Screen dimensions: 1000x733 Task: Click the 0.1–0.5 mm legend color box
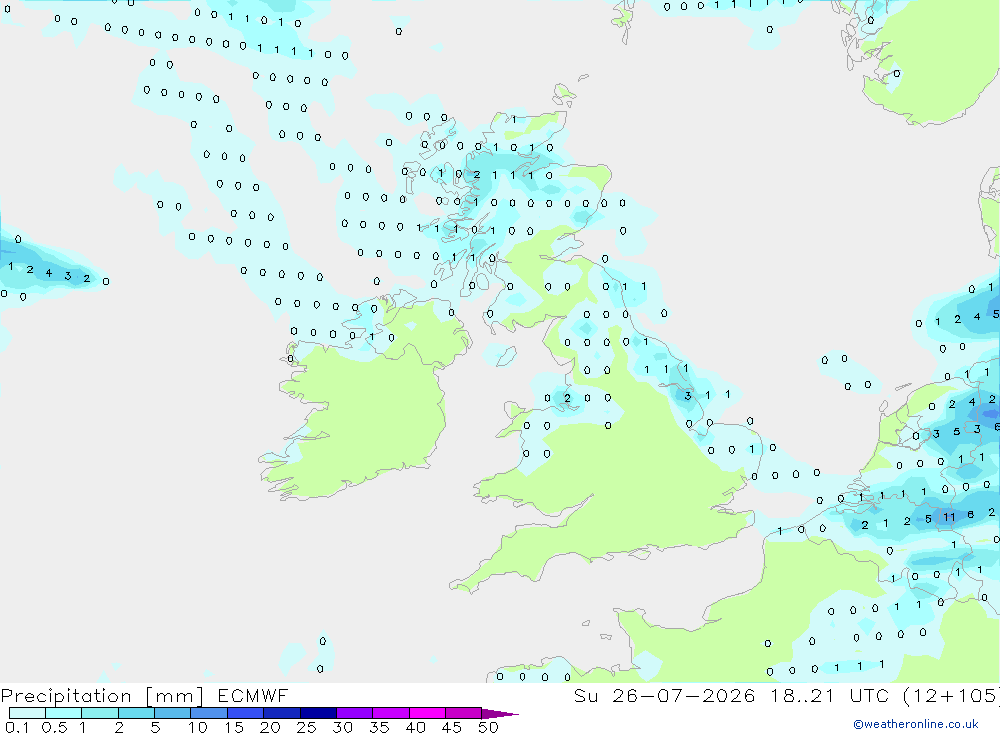click(27, 713)
